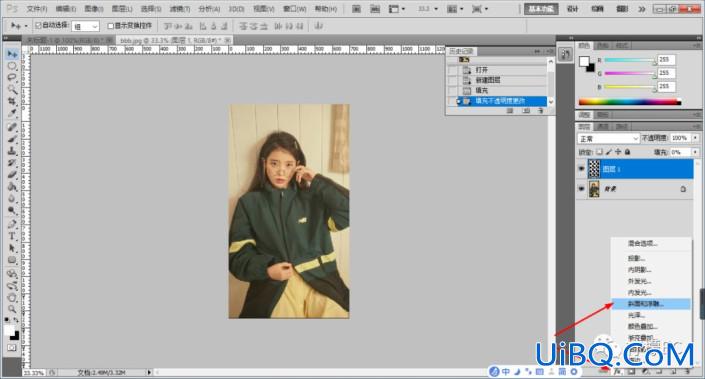
Task: Click the add layer mask icon
Action: tap(631, 372)
